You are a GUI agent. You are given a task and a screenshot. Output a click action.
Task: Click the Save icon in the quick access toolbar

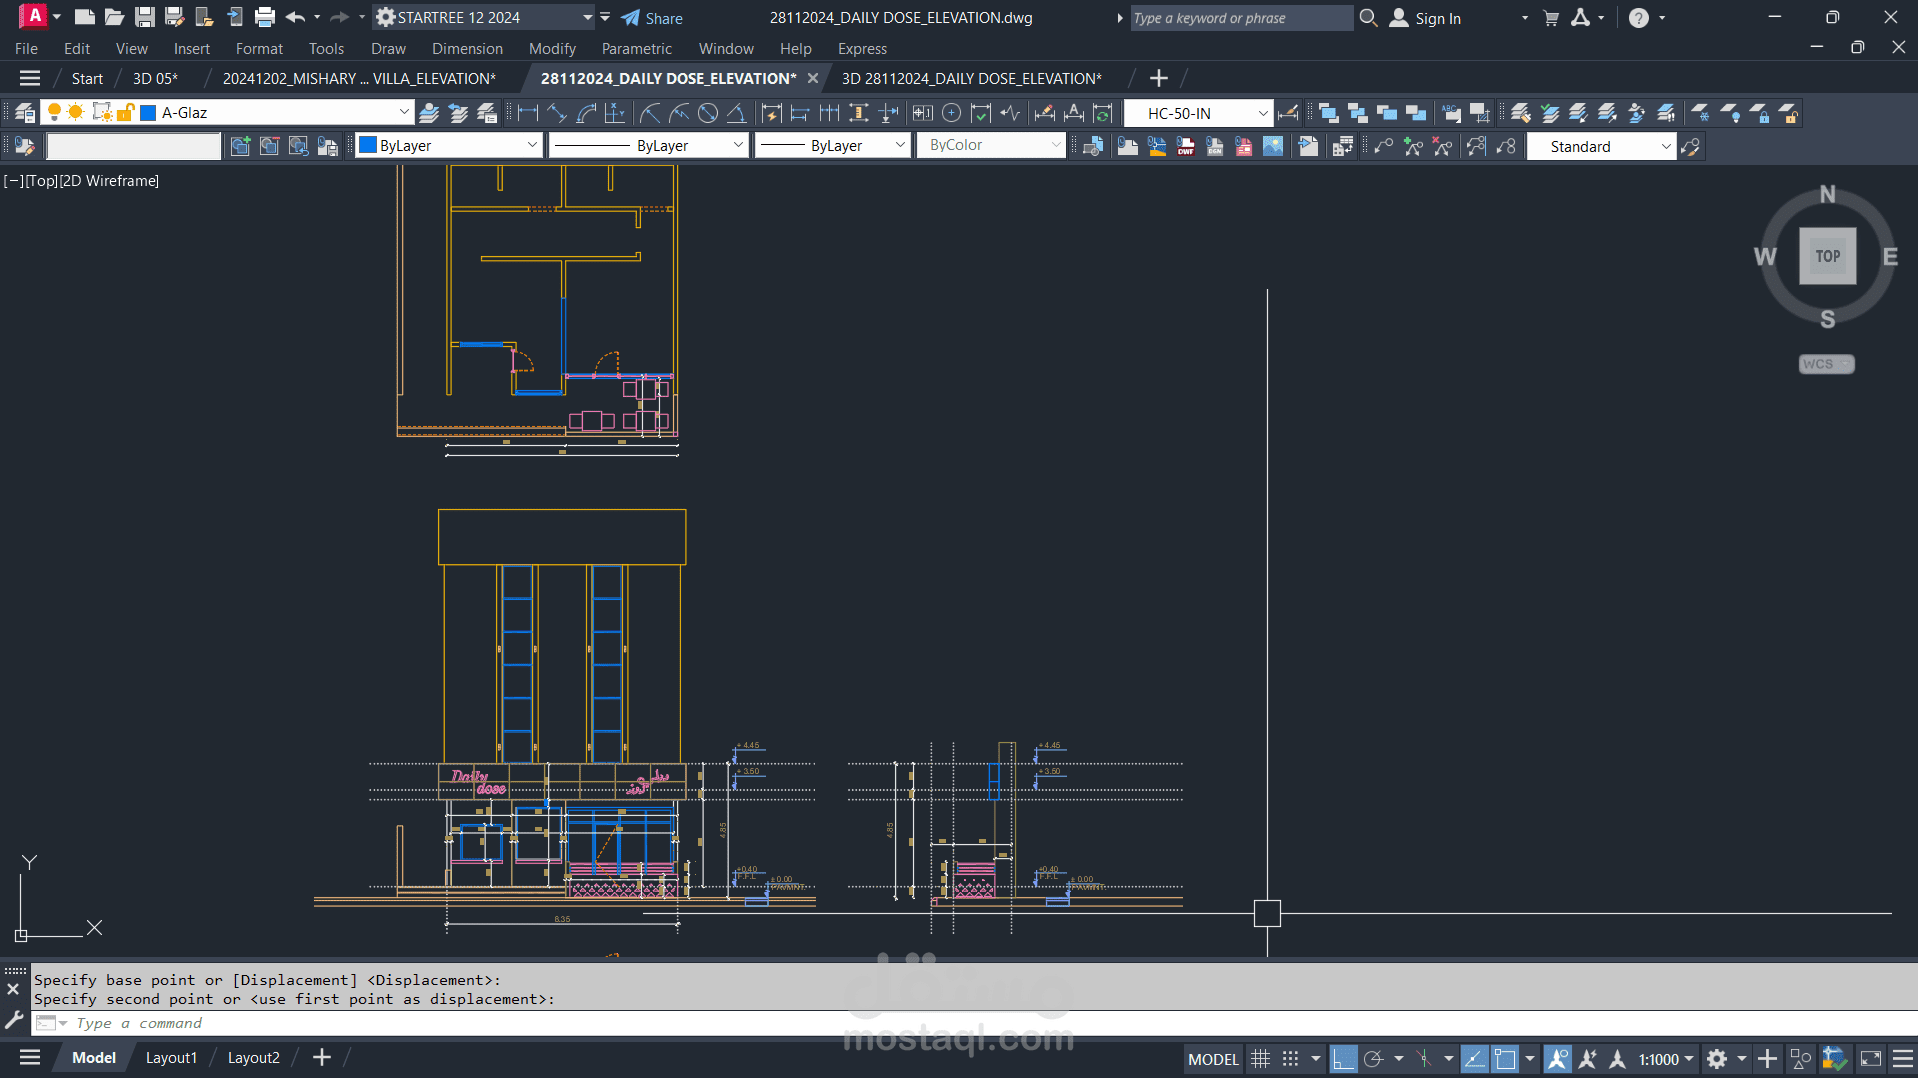(x=145, y=17)
